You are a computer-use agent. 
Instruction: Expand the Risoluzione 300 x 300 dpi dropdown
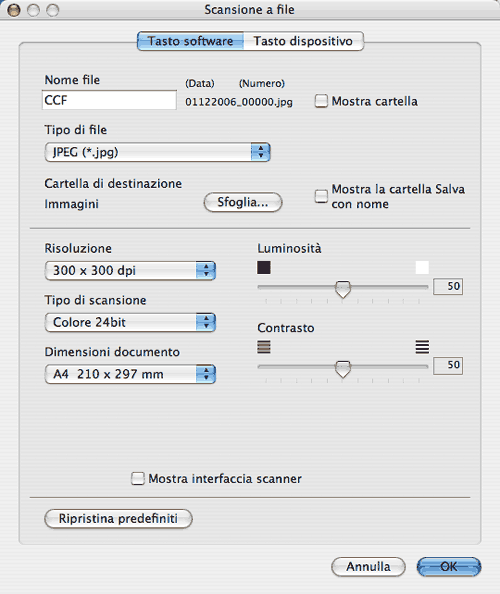click(130, 270)
